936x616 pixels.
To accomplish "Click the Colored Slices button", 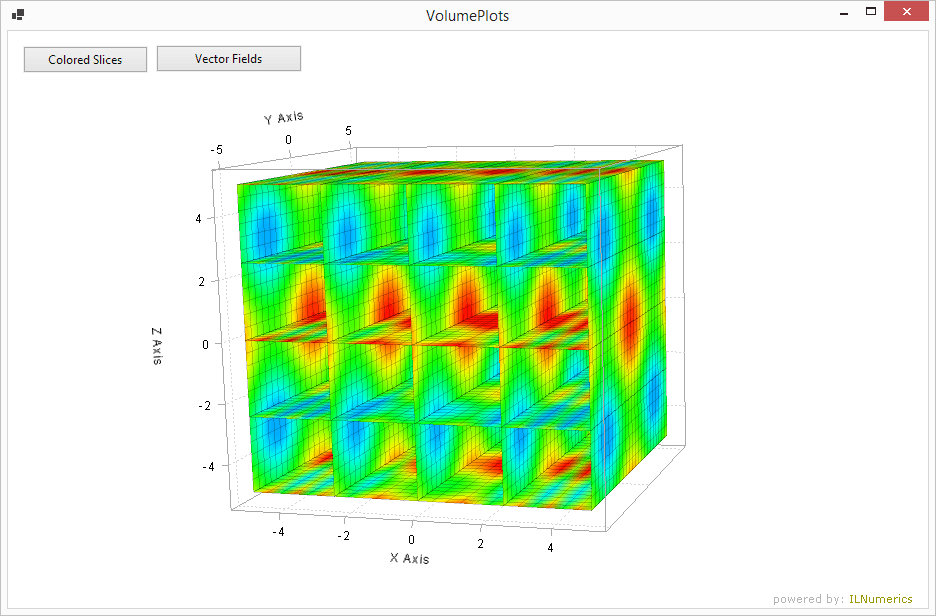I will point(85,60).
